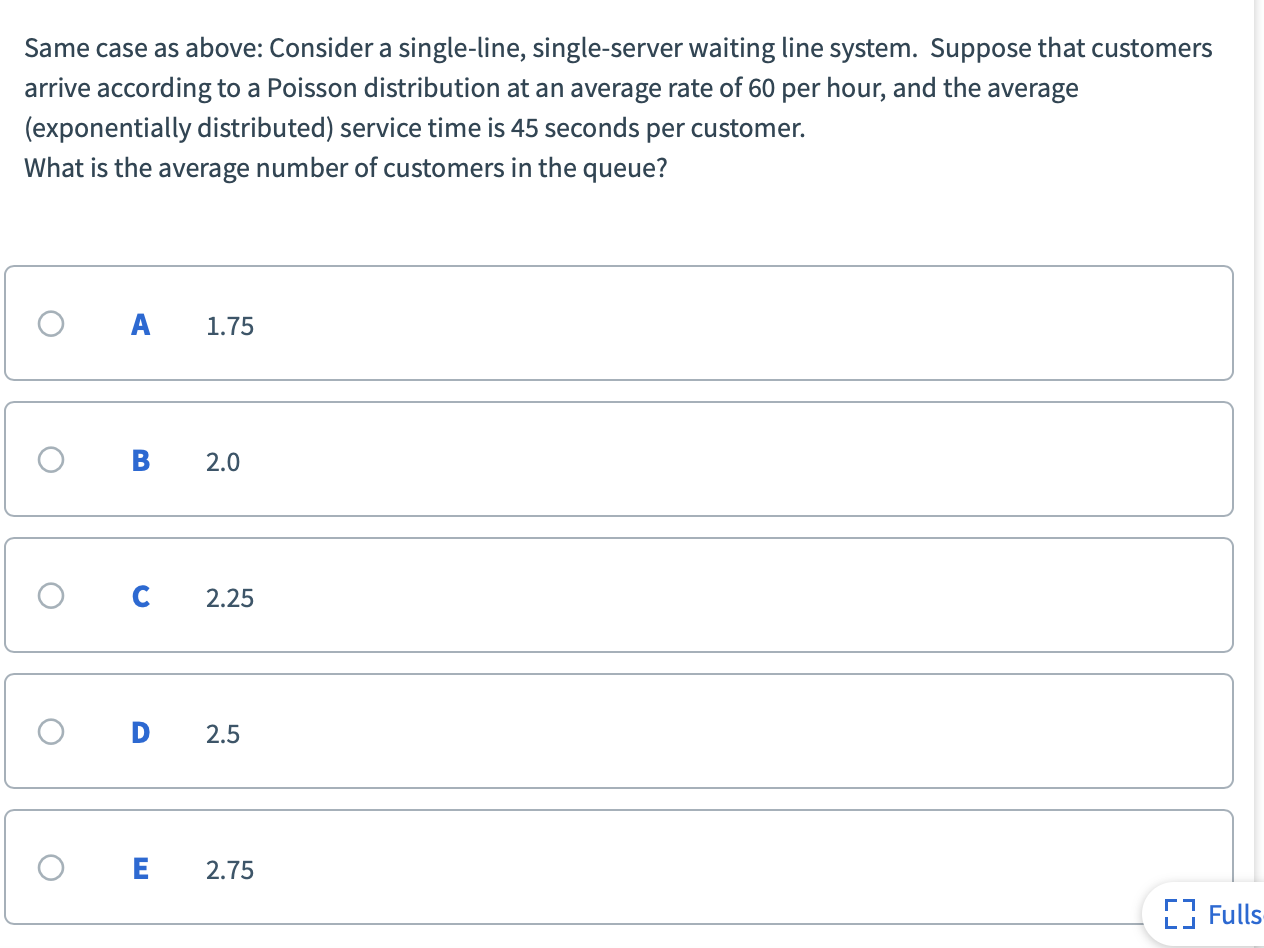Viewport: 1264px width, 948px height.
Task: Select radio button for answer E
Action: point(50,867)
